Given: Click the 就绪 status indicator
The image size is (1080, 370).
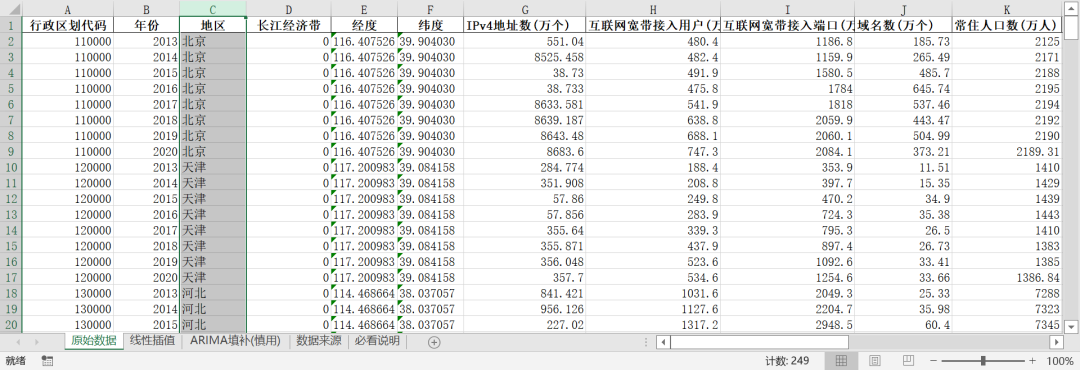Looking at the screenshot, I should pos(15,360).
